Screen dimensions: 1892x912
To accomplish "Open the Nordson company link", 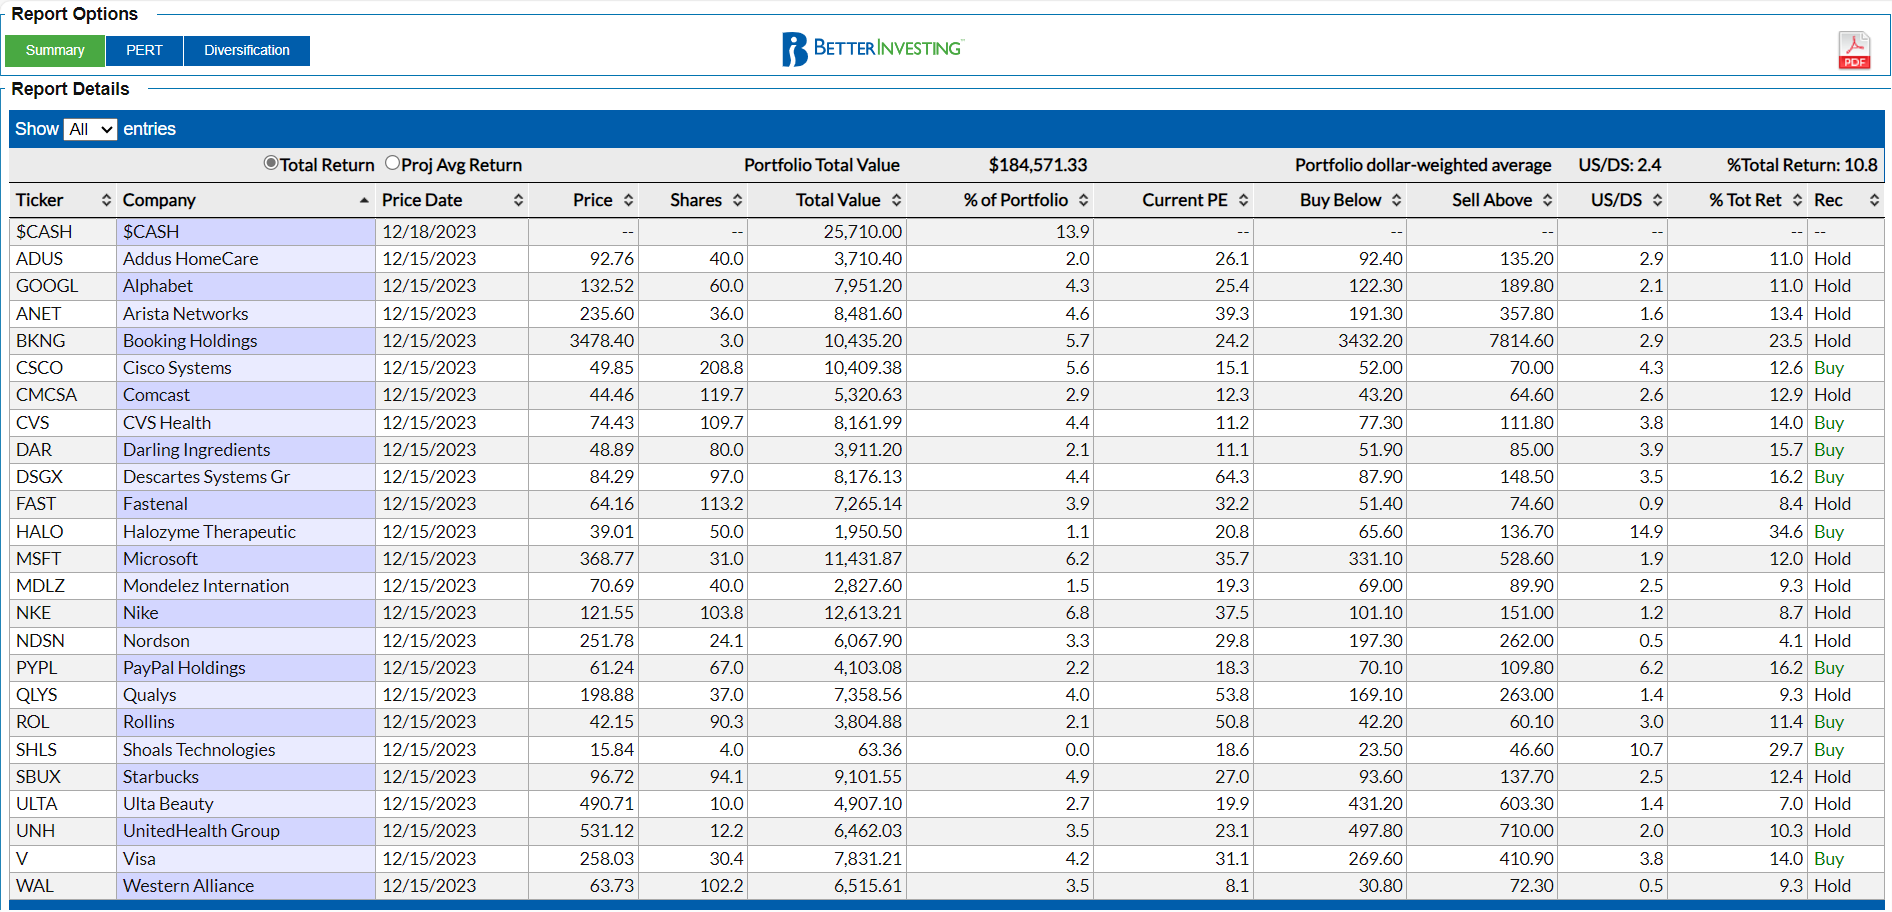I will tap(156, 641).
